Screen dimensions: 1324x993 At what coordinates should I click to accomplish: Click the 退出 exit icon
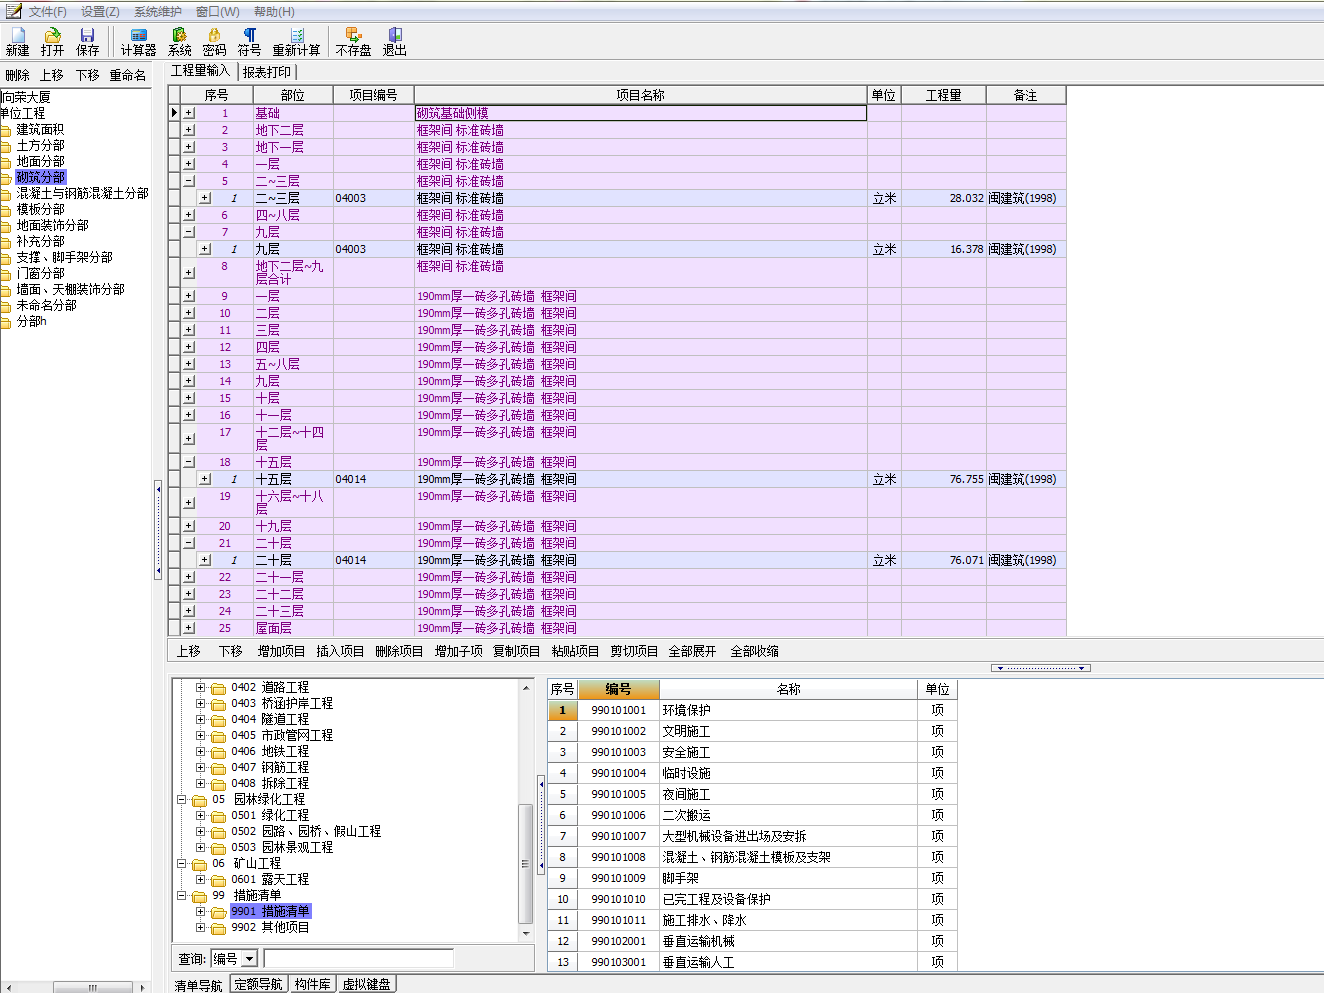click(395, 41)
